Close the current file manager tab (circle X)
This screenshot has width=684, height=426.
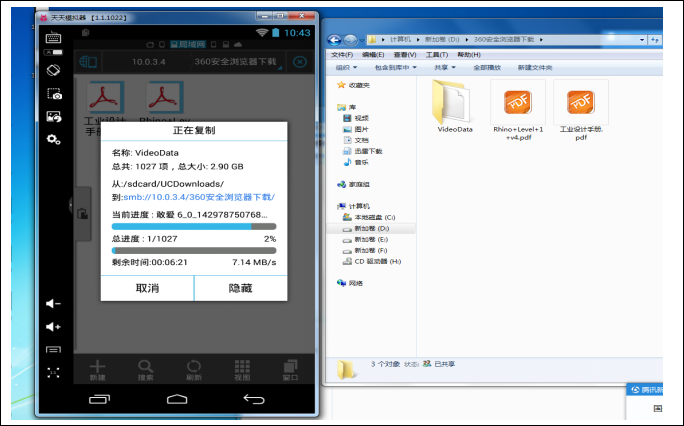point(300,62)
